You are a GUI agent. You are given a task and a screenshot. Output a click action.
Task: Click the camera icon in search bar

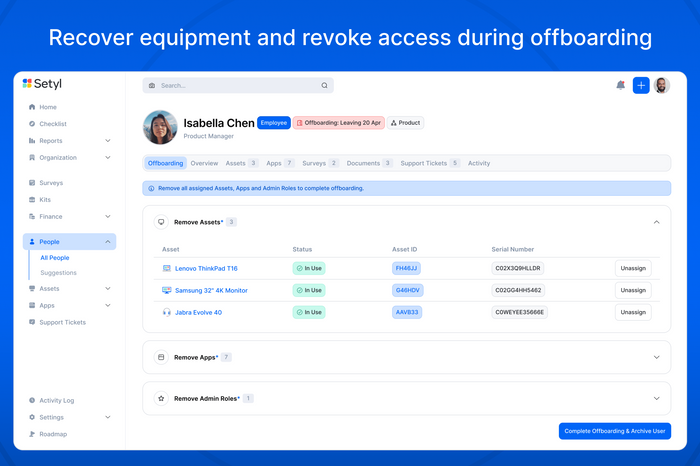152,85
